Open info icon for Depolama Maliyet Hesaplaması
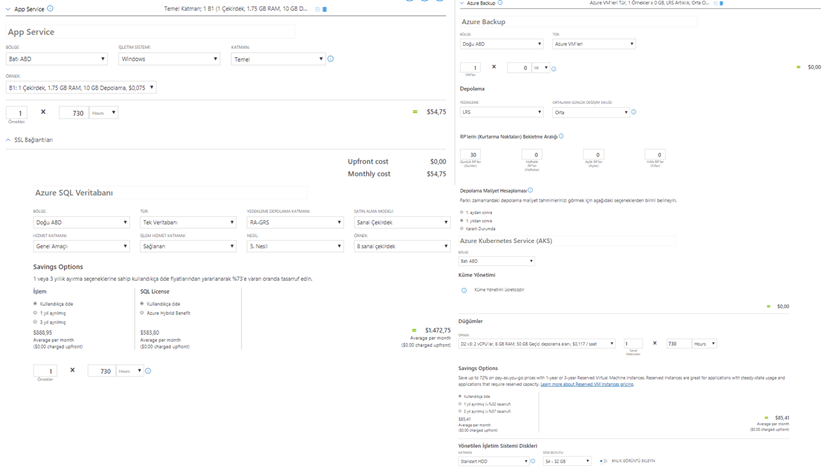 pos(530,190)
